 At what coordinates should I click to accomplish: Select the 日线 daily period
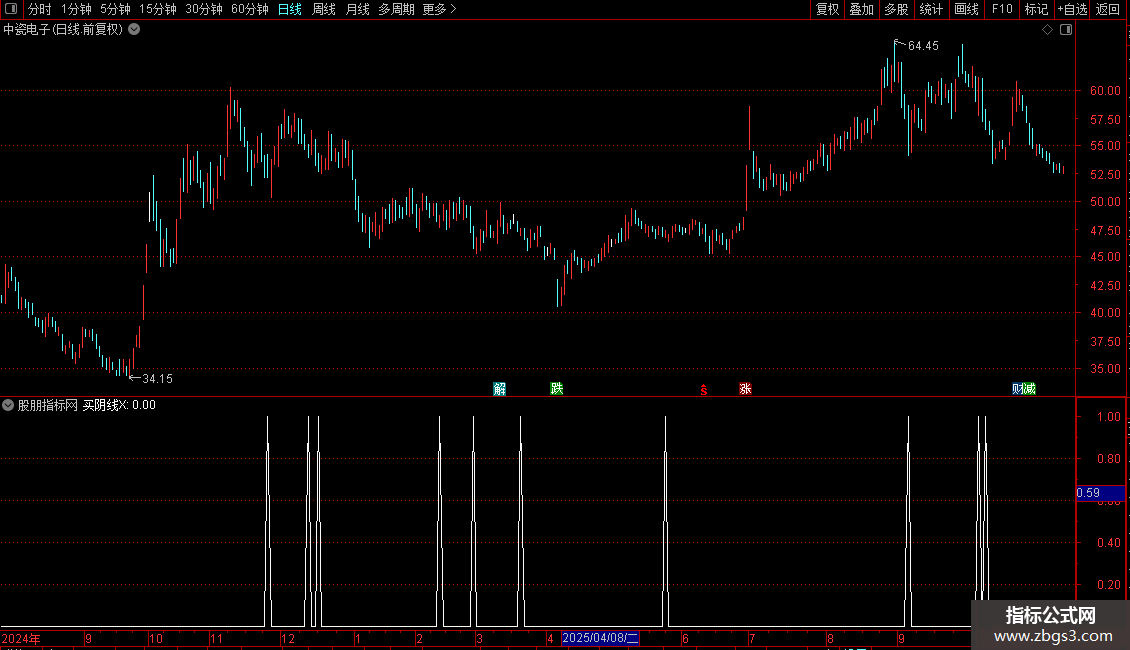[x=290, y=9]
